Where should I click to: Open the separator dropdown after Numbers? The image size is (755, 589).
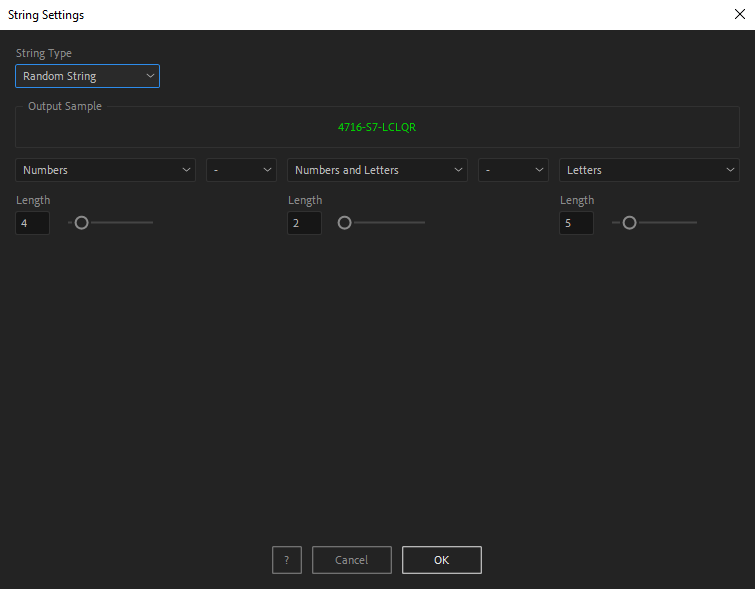click(x=241, y=170)
